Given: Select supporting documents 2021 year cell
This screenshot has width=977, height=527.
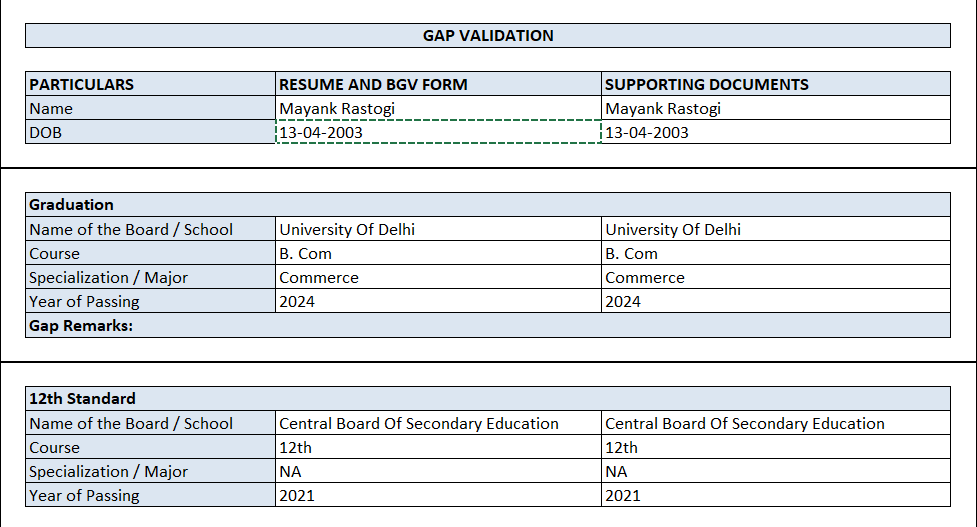Looking at the screenshot, I should click(776, 495).
